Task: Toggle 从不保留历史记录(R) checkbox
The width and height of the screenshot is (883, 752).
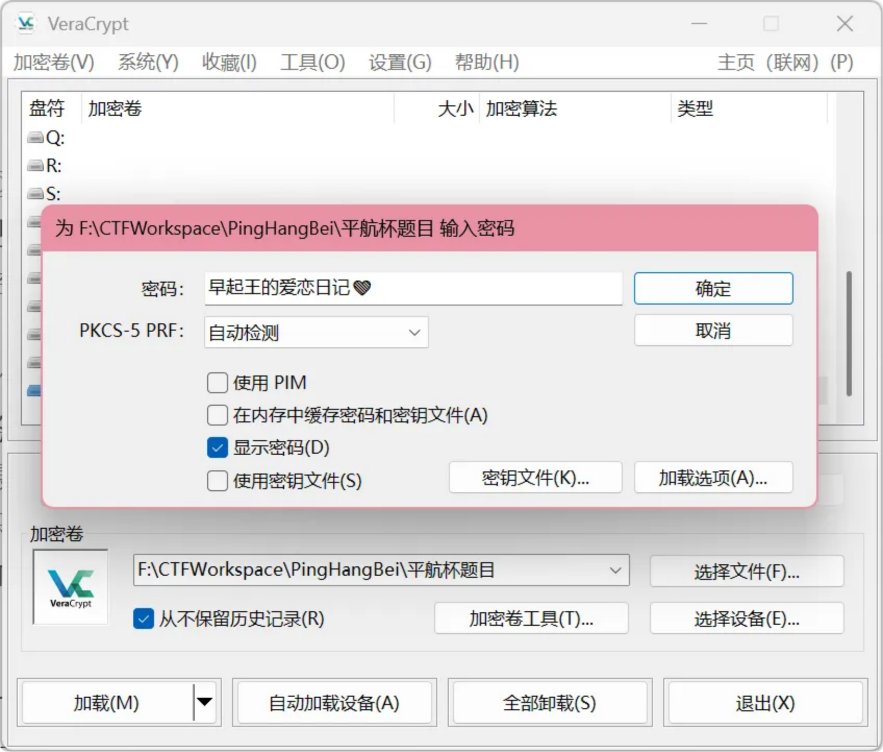Action: coord(144,618)
